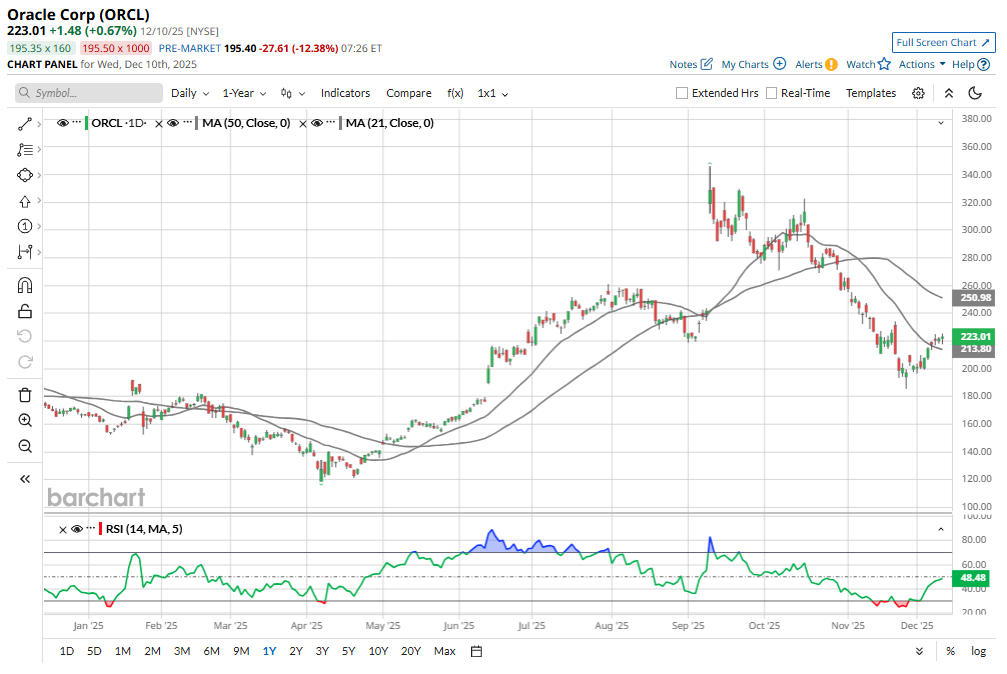
Task: Enable the Extended Hrs checkbox
Action: click(x=682, y=93)
